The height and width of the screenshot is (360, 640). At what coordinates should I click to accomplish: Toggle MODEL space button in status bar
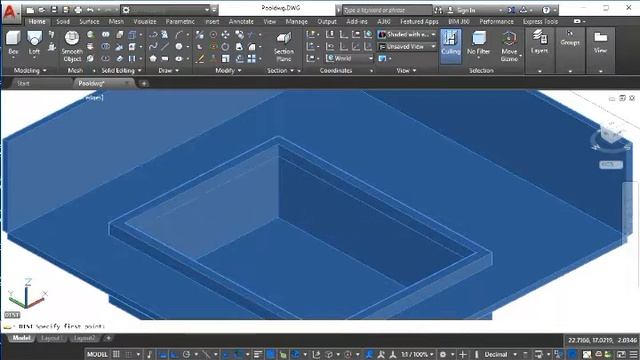(x=97, y=354)
